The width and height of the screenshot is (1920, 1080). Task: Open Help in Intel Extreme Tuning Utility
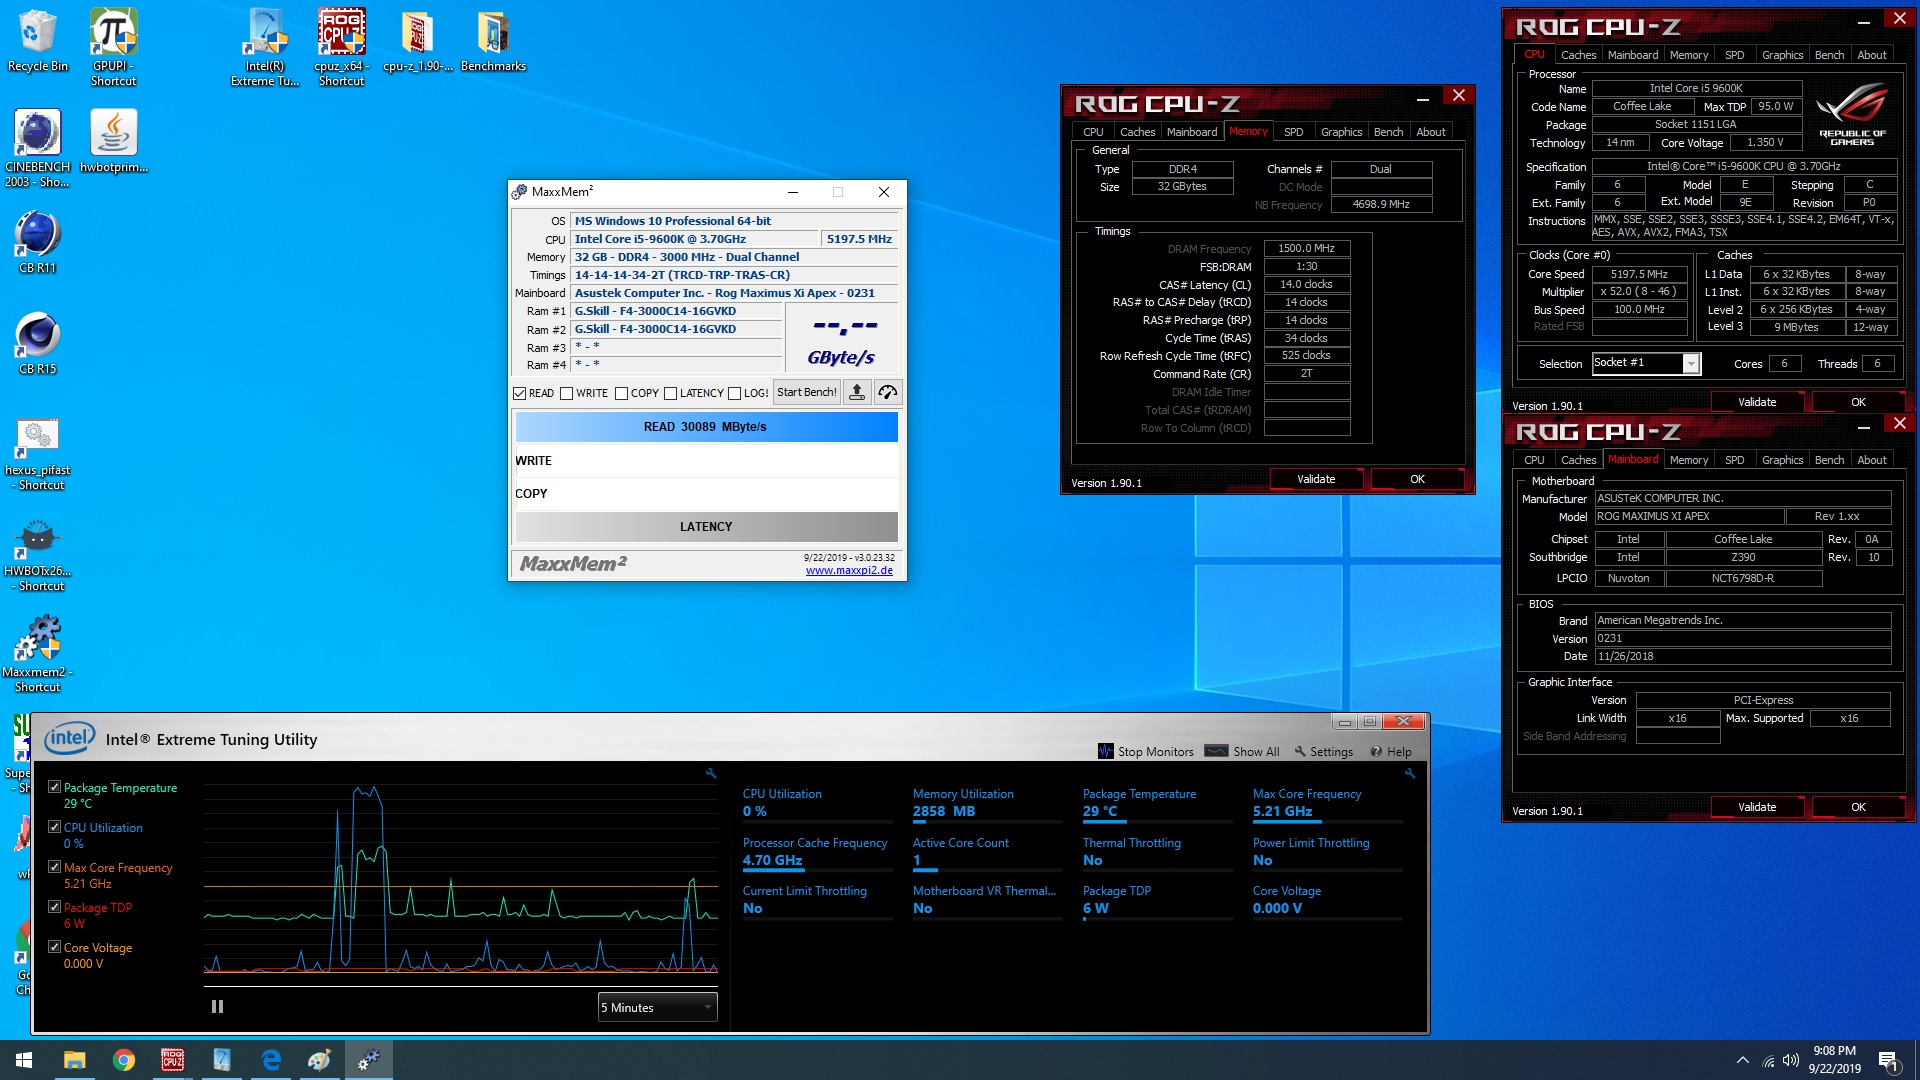point(1391,751)
